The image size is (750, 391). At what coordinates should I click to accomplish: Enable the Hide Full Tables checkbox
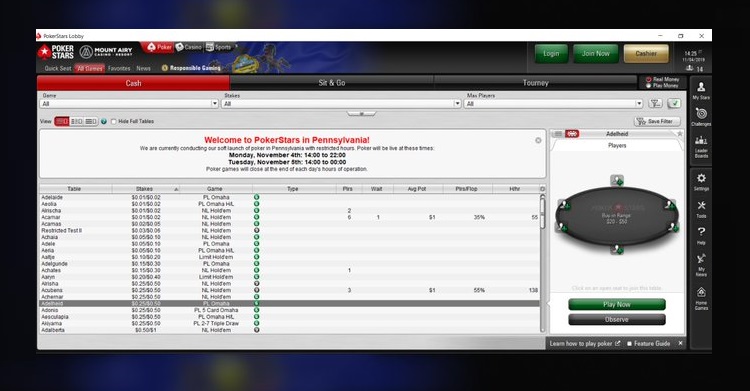(113, 122)
